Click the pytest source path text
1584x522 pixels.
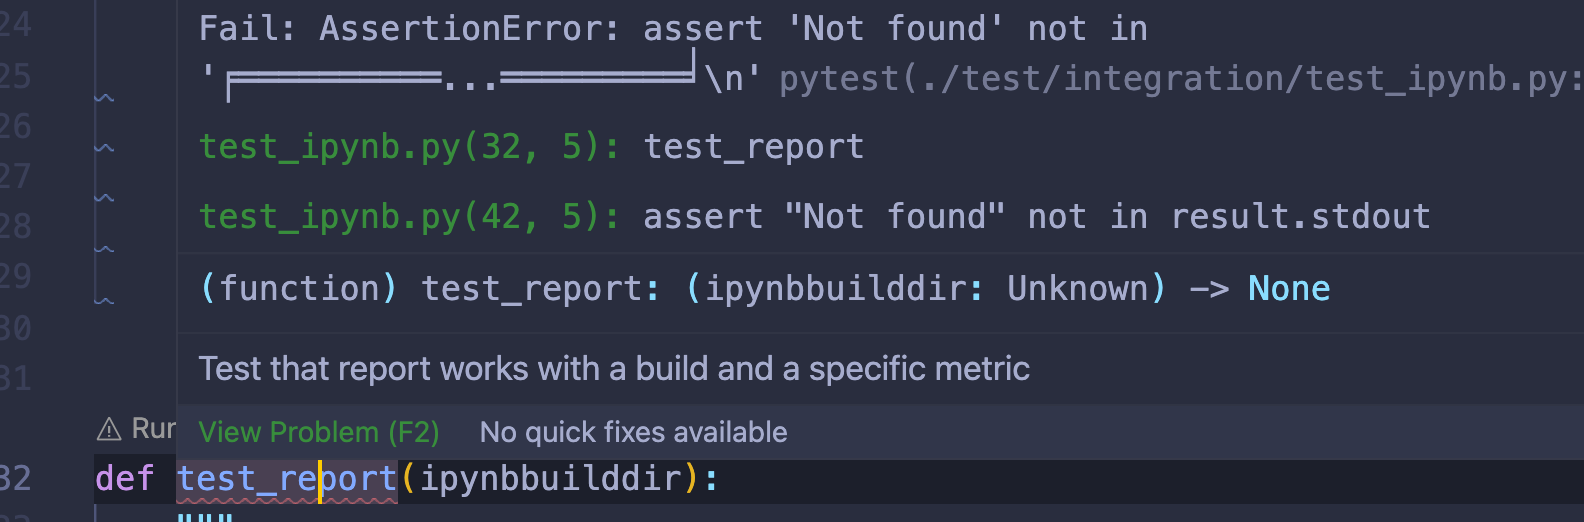[1180, 79]
